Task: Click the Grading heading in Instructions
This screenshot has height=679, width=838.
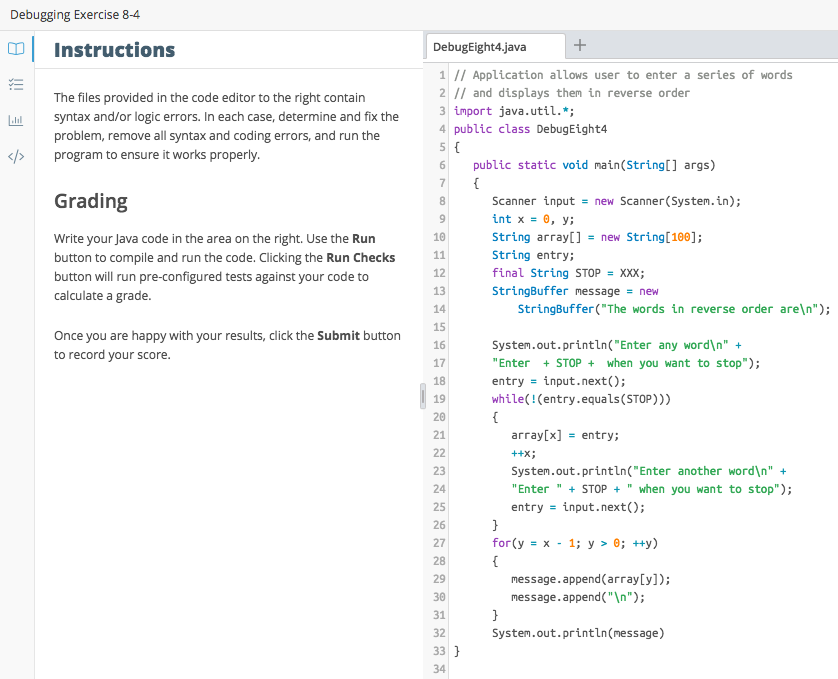Action: pyautogui.click(x=90, y=200)
